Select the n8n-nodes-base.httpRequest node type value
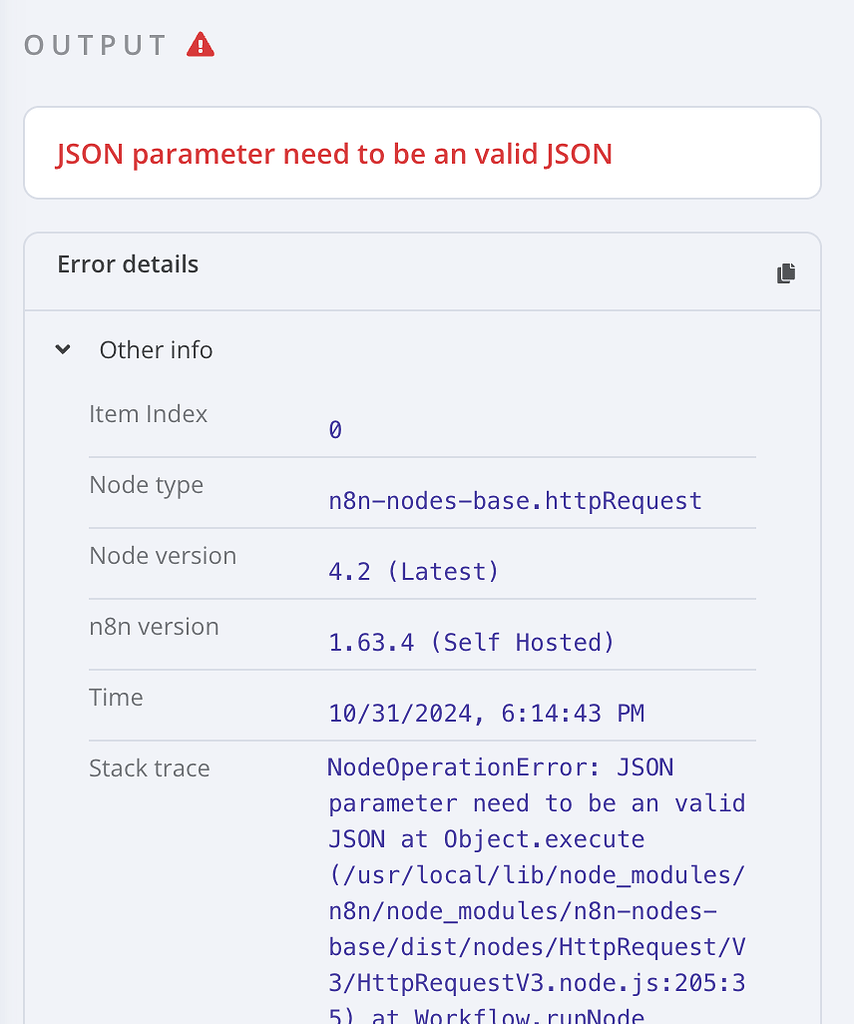 516,500
